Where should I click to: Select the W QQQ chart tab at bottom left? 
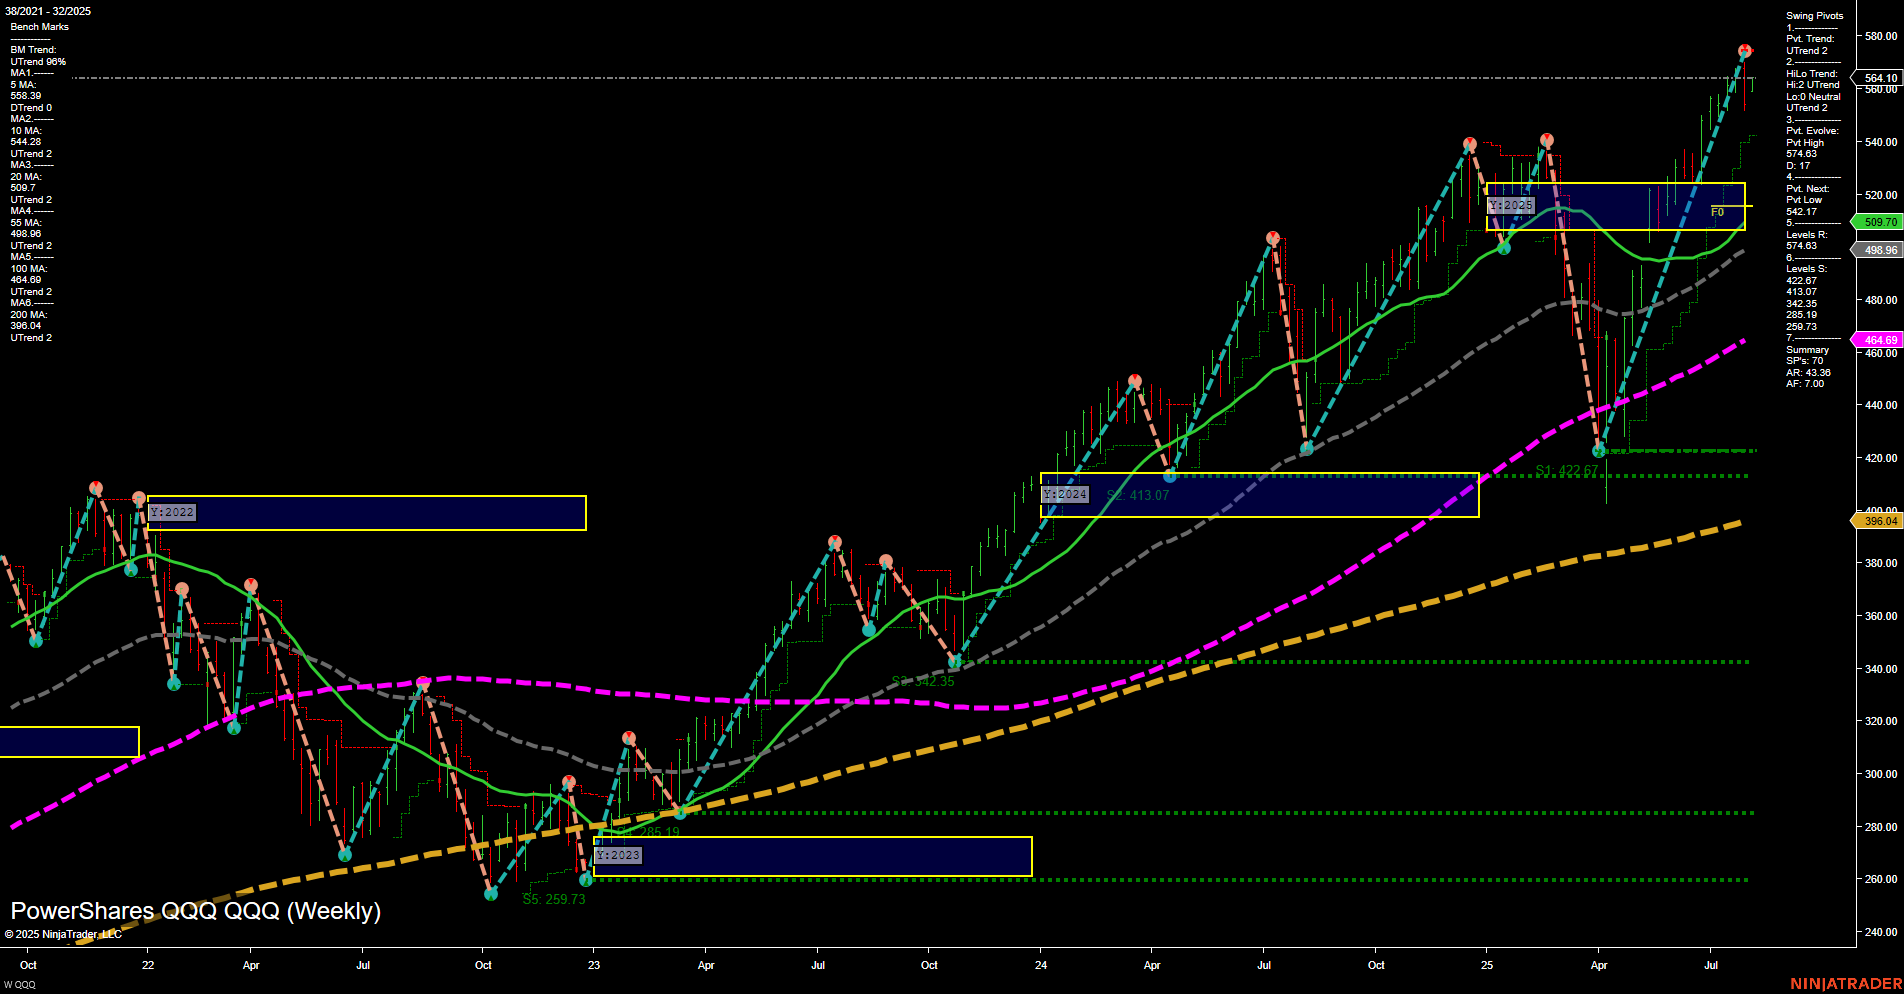click(20, 984)
